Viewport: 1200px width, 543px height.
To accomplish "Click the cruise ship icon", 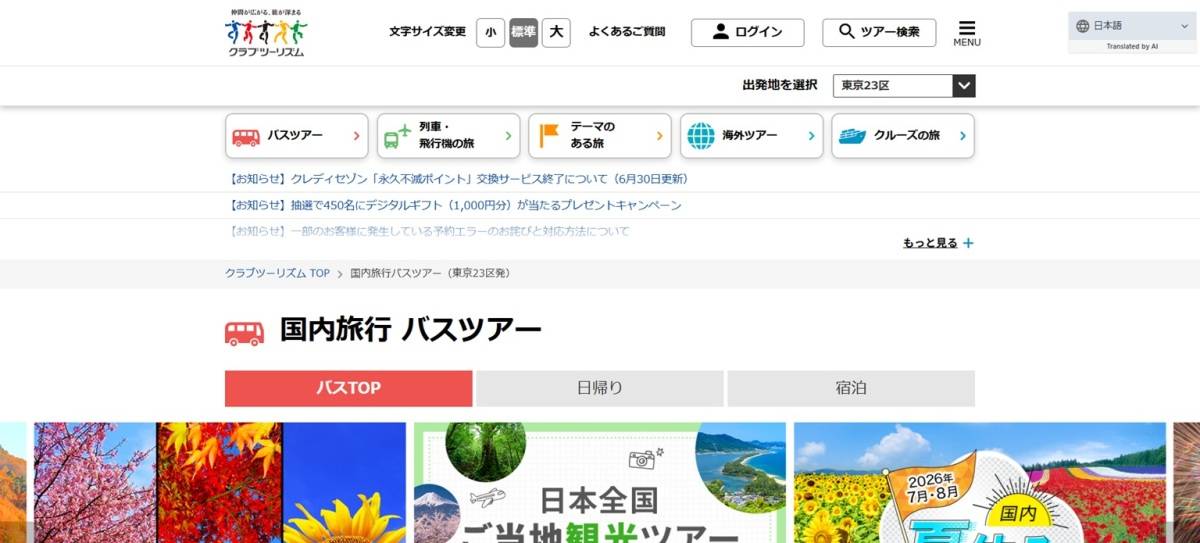I will [x=852, y=136].
